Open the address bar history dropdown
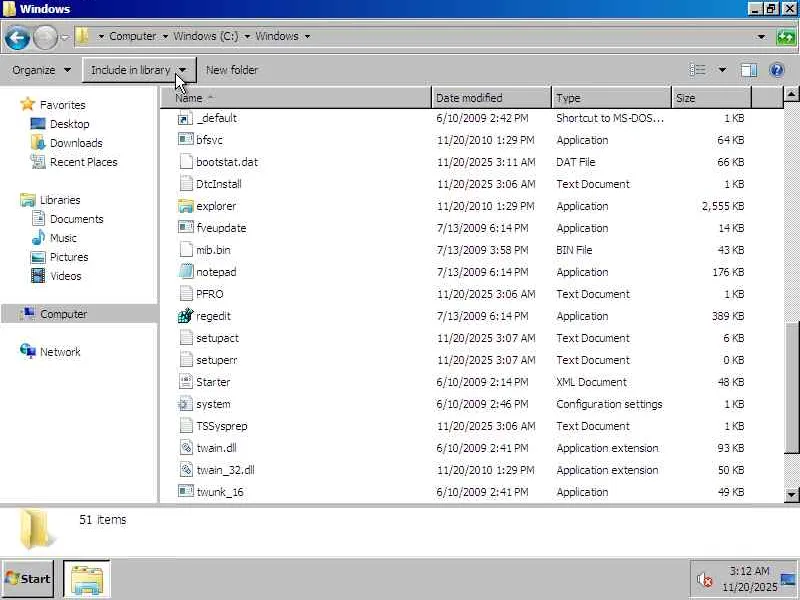The width and height of the screenshot is (800, 600). click(761, 37)
